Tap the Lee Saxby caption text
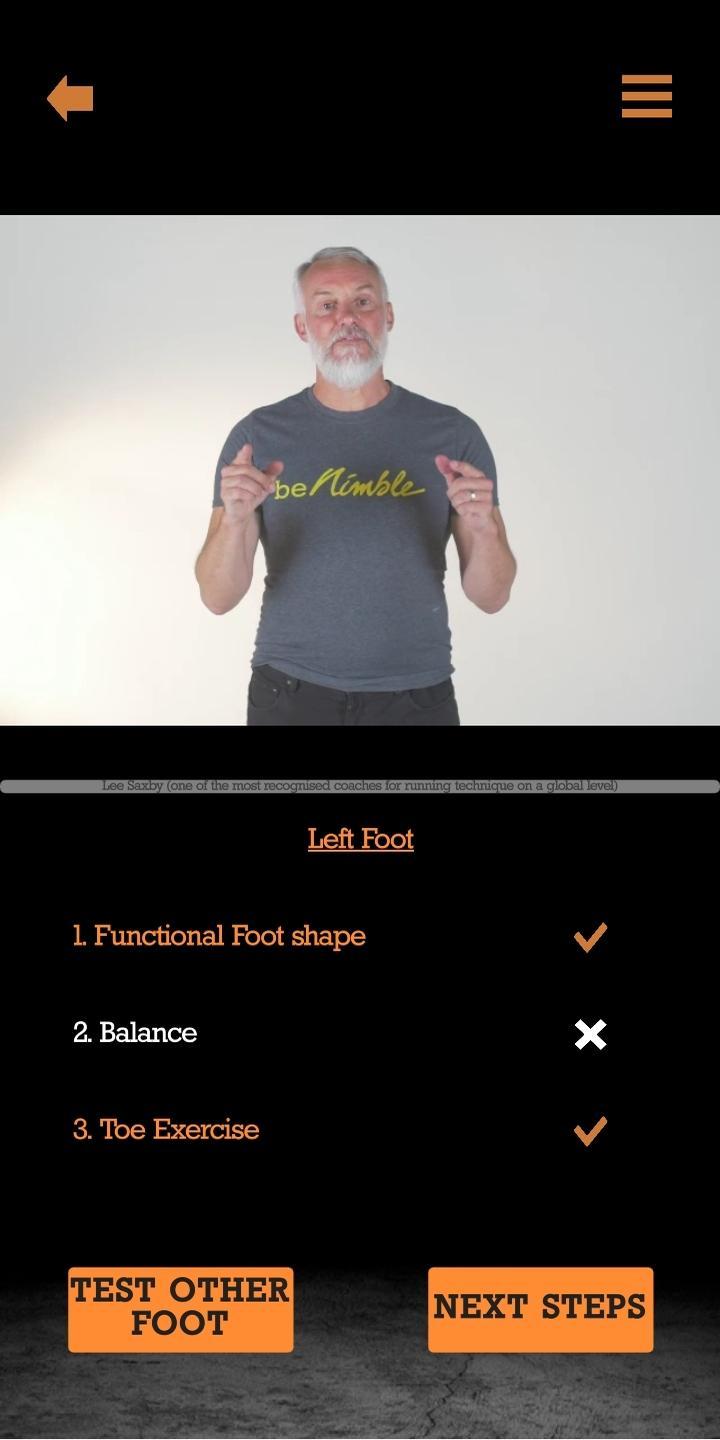 pyautogui.click(x=360, y=786)
